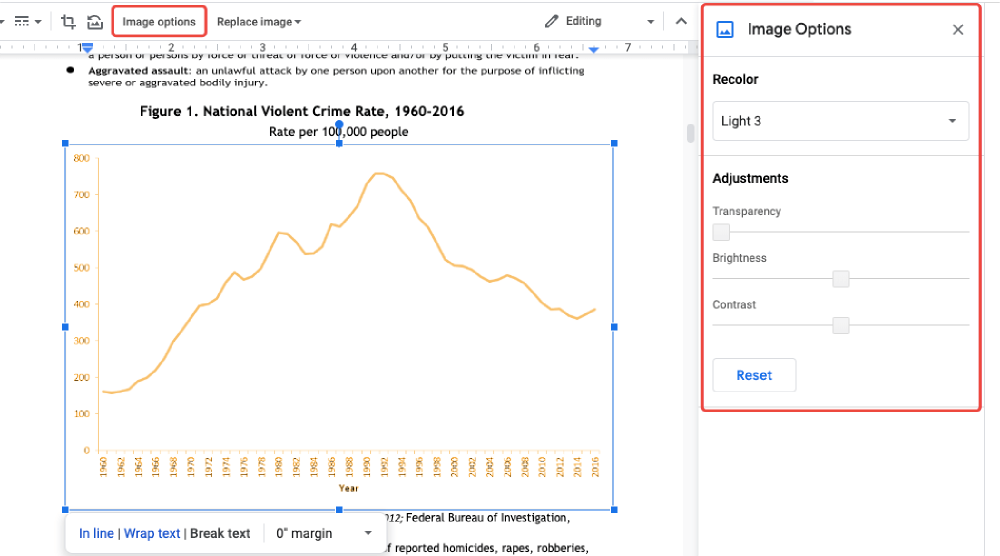Choose Wrap text option

[x=152, y=534]
